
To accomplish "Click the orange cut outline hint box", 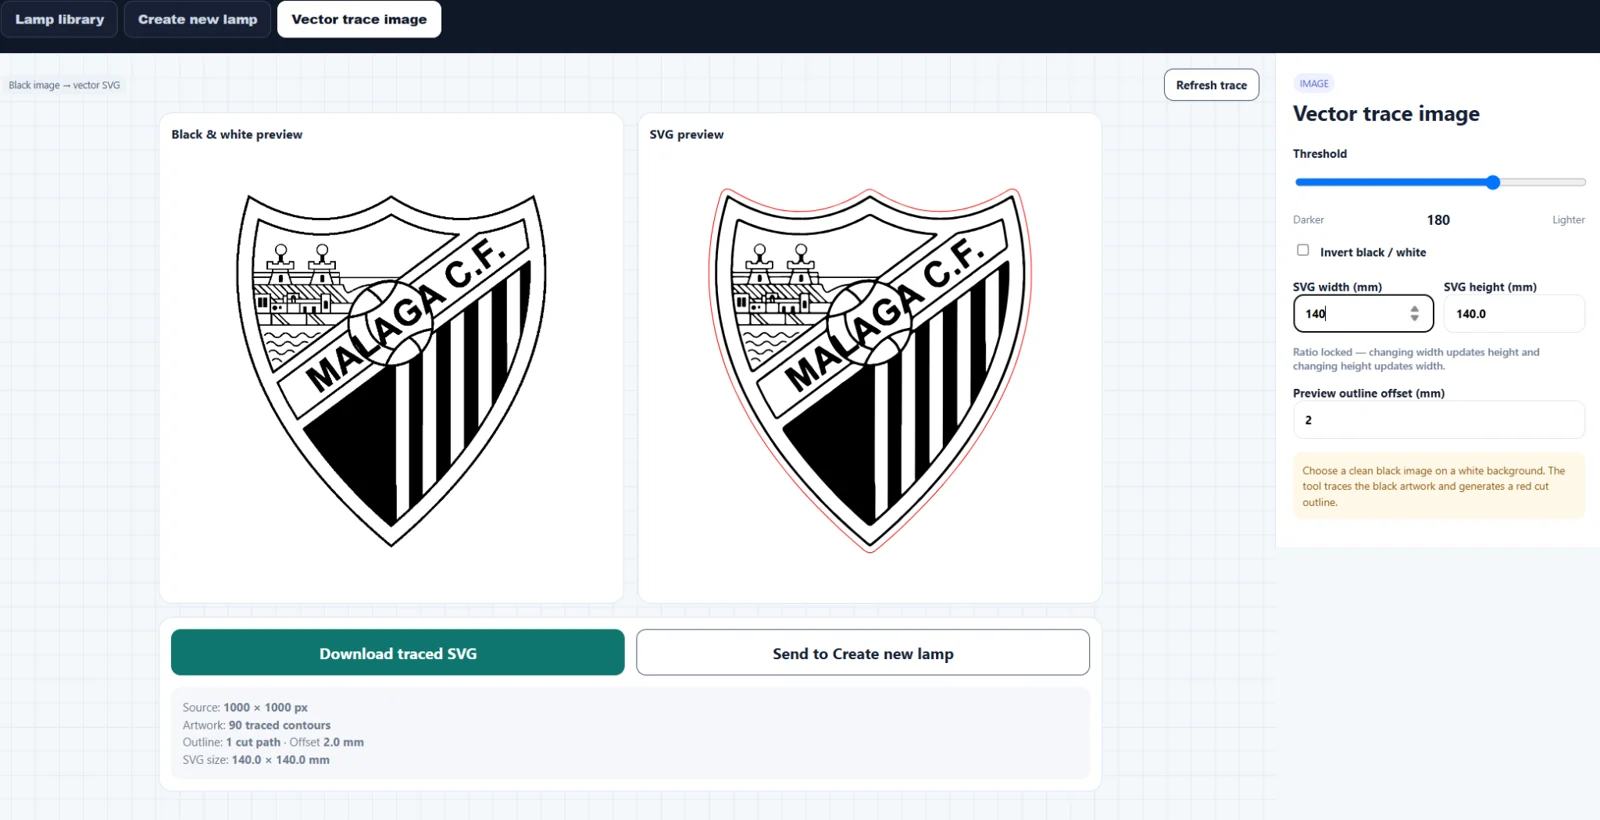I will pyautogui.click(x=1438, y=486).
